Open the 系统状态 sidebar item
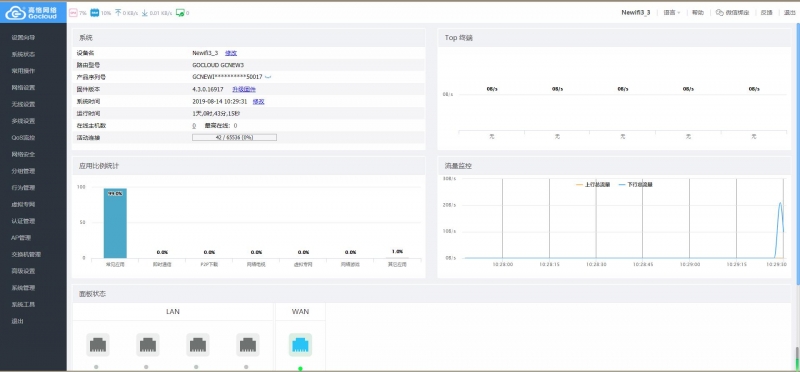This screenshot has width=800, height=372. pos(23,54)
